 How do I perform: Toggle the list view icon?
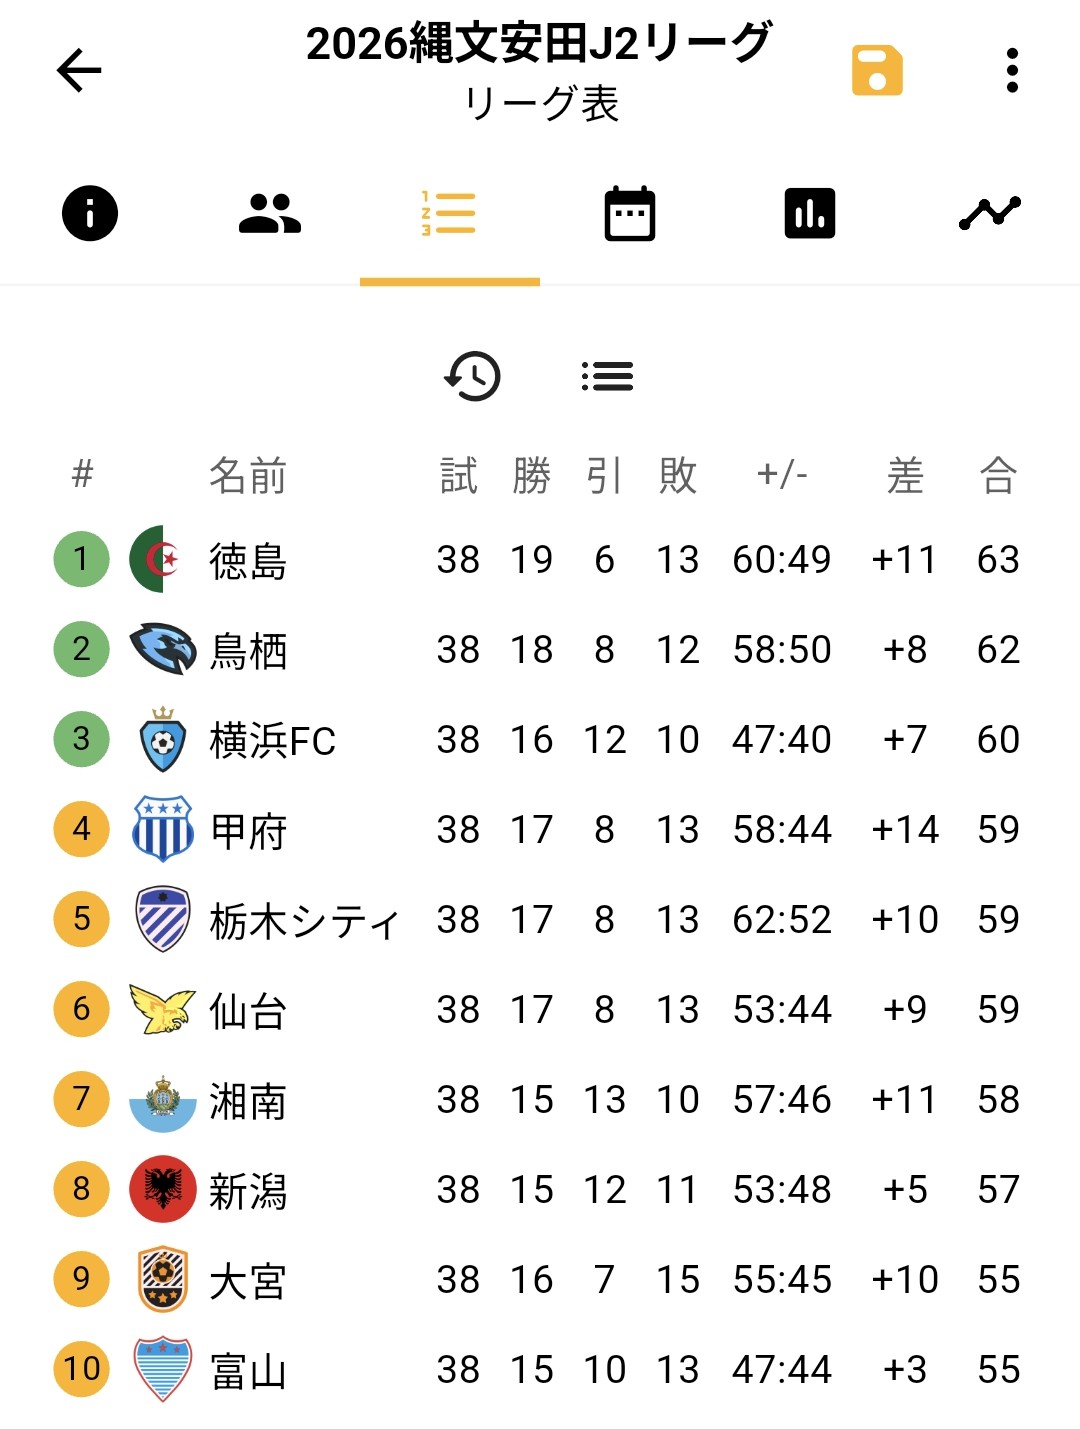click(x=607, y=376)
